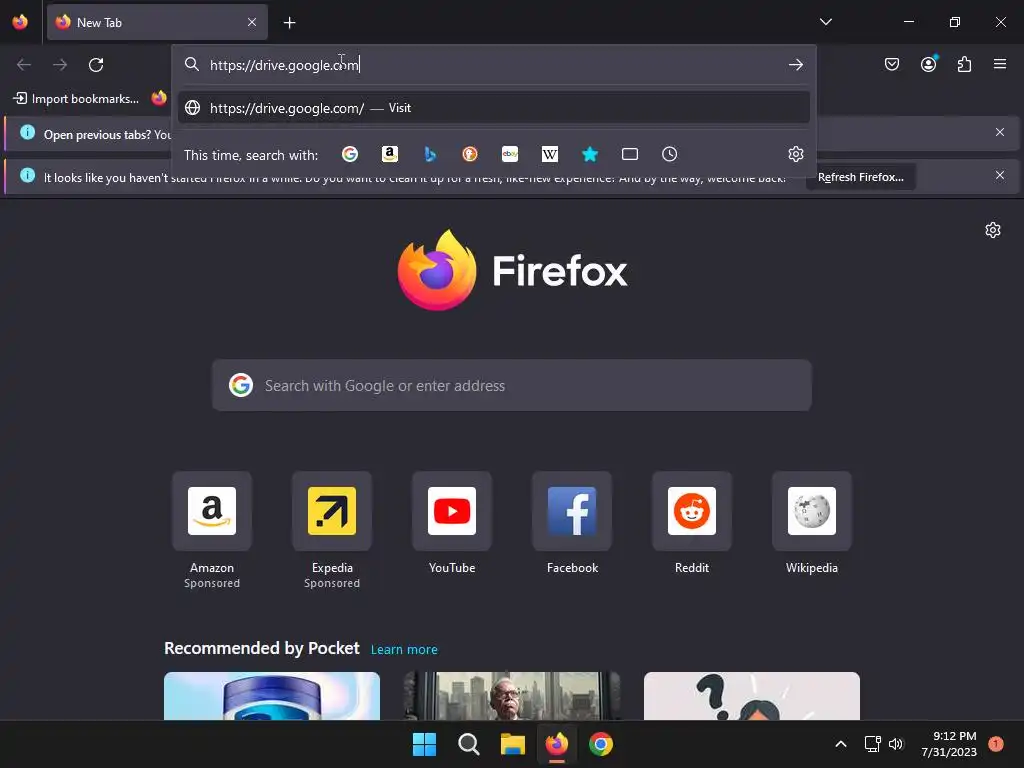Open a new tab with plus button
The image size is (1024, 768).
pyautogui.click(x=289, y=23)
